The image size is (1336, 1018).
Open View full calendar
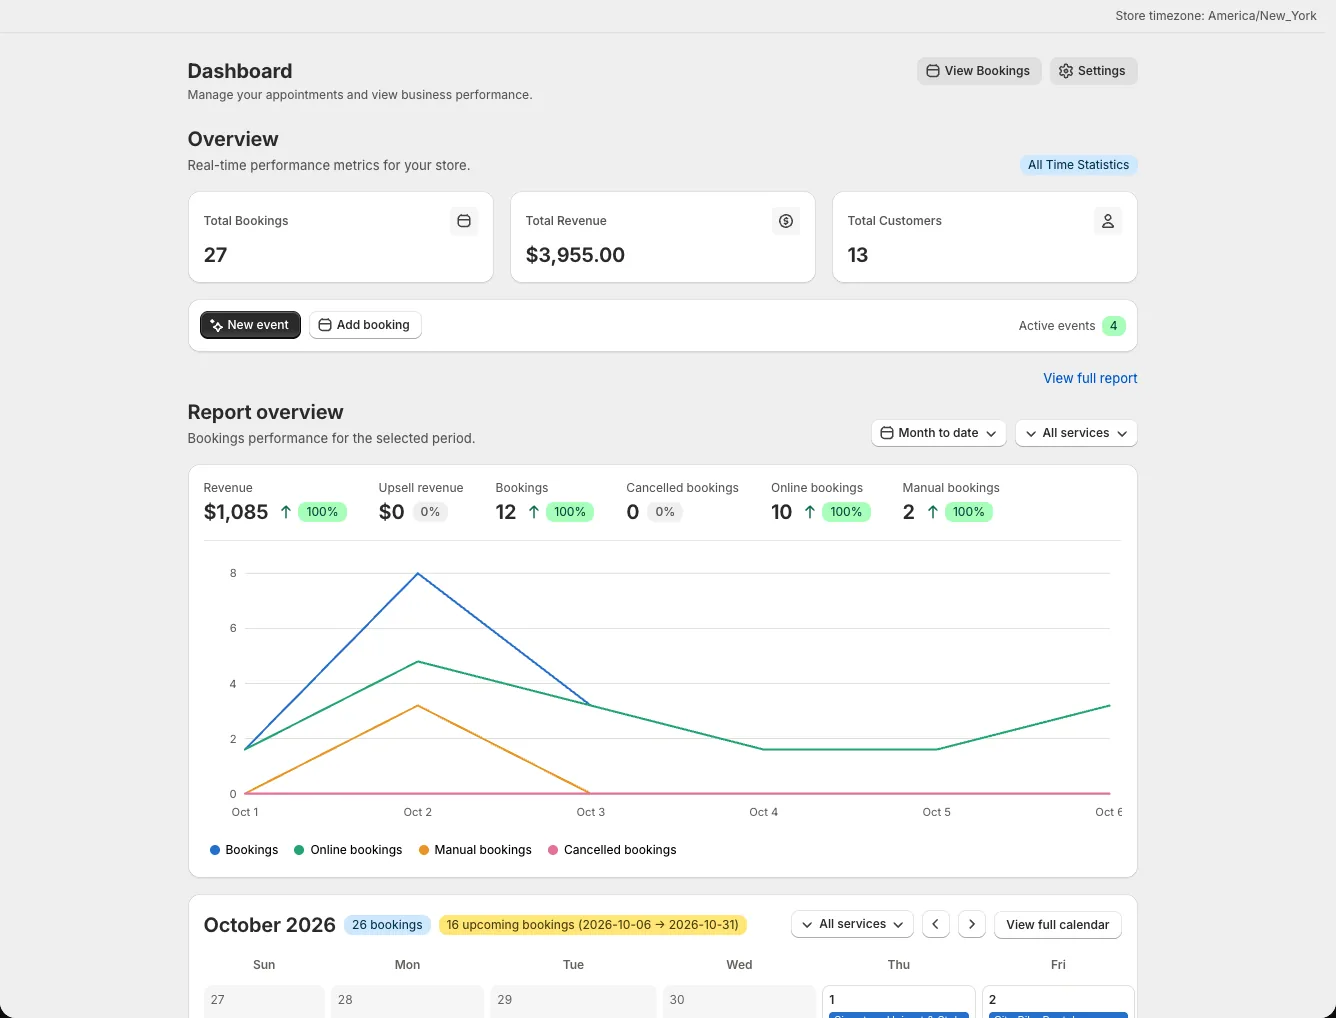click(x=1057, y=924)
